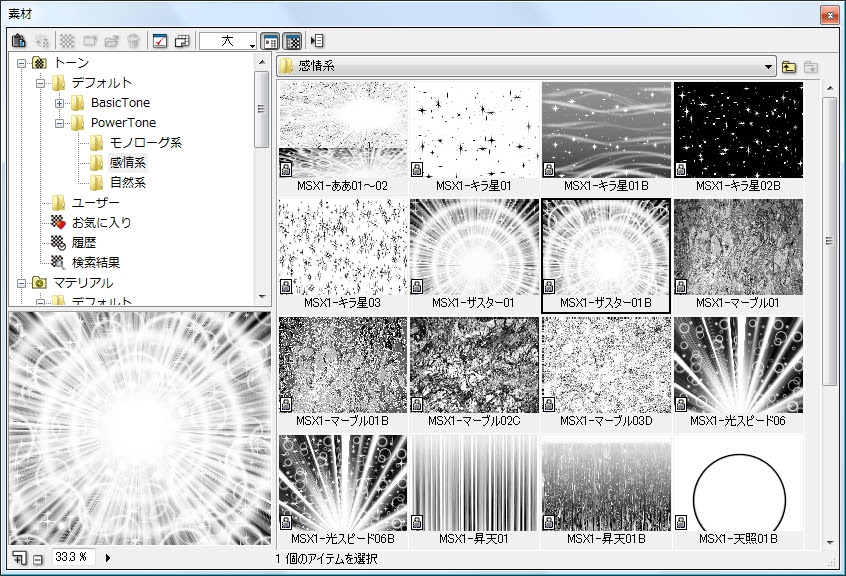The width and height of the screenshot is (846, 576).
Task: Open the thumbnail size dropdown 大
Action: 228,41
